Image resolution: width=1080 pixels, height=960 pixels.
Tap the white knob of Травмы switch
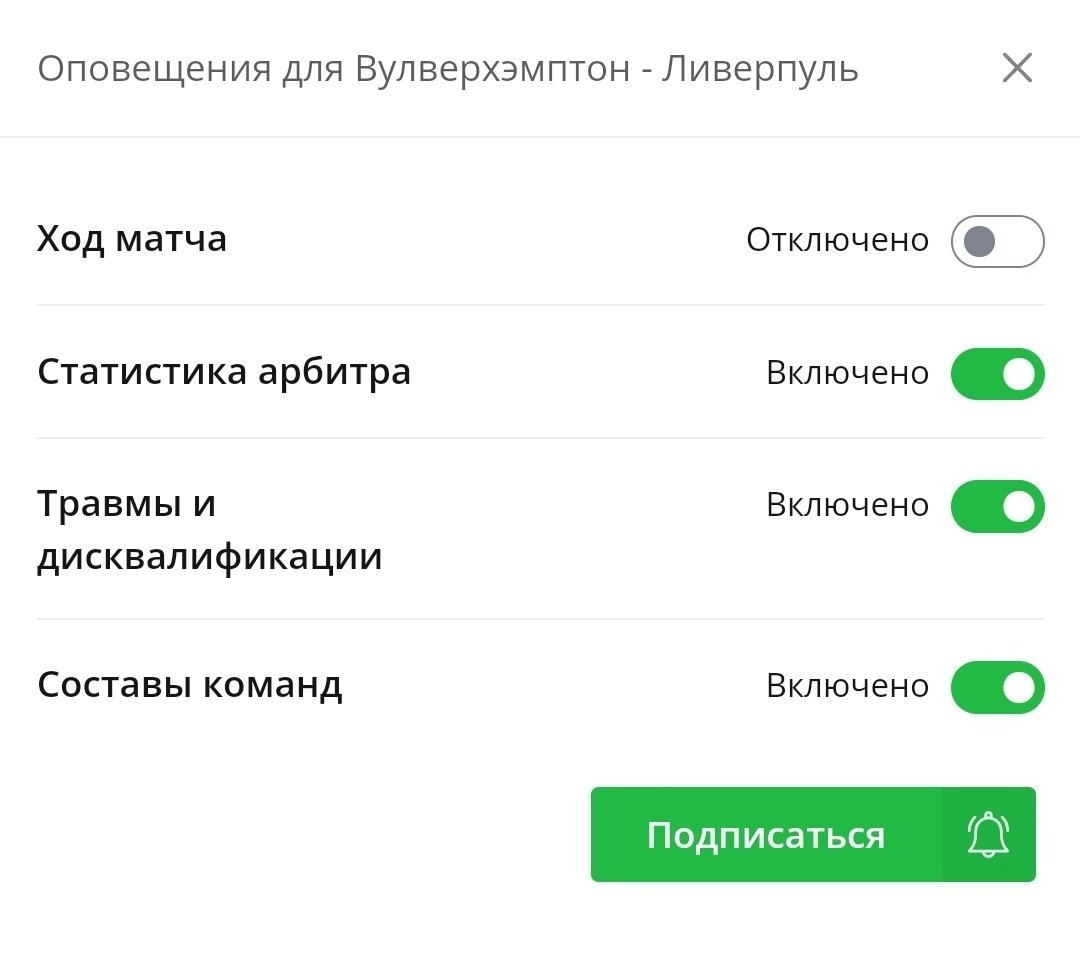(x=1018, y=506)
